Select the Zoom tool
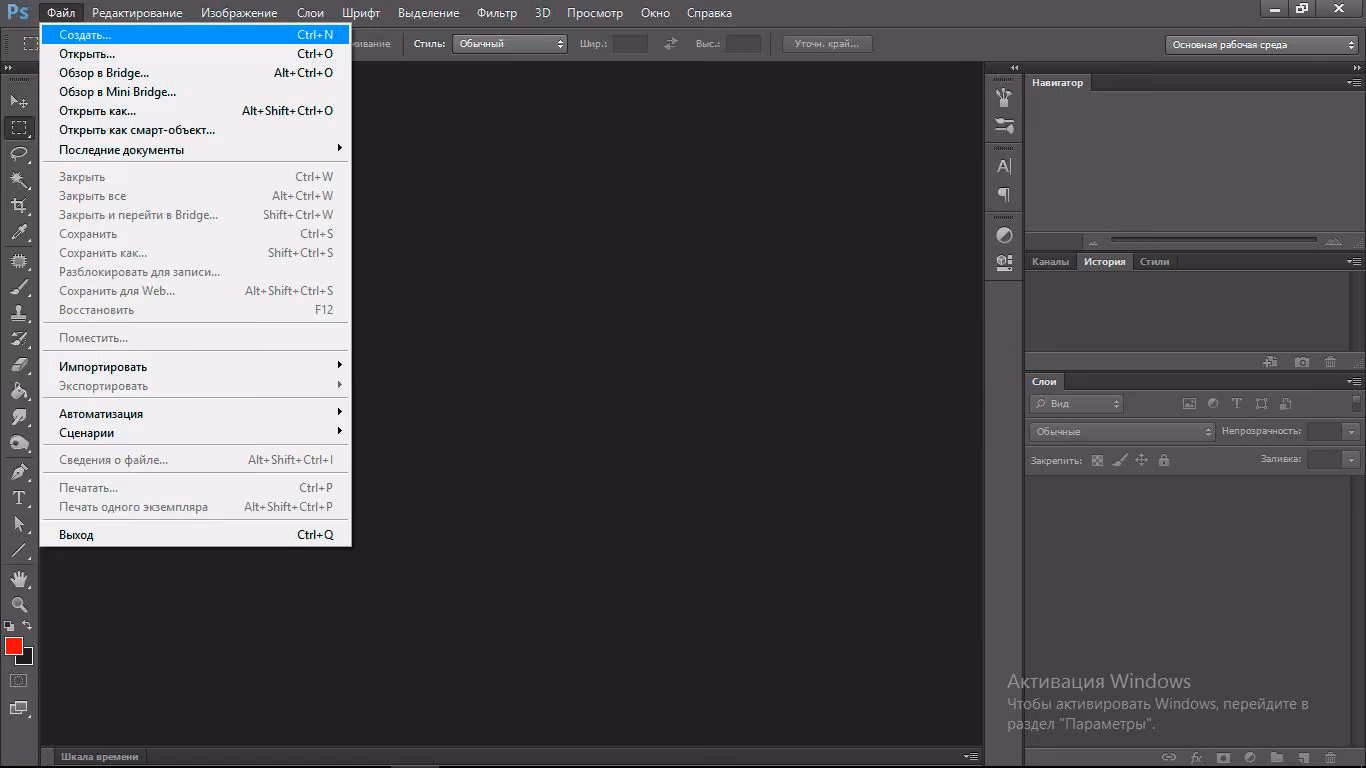 (x=19, y=604)
